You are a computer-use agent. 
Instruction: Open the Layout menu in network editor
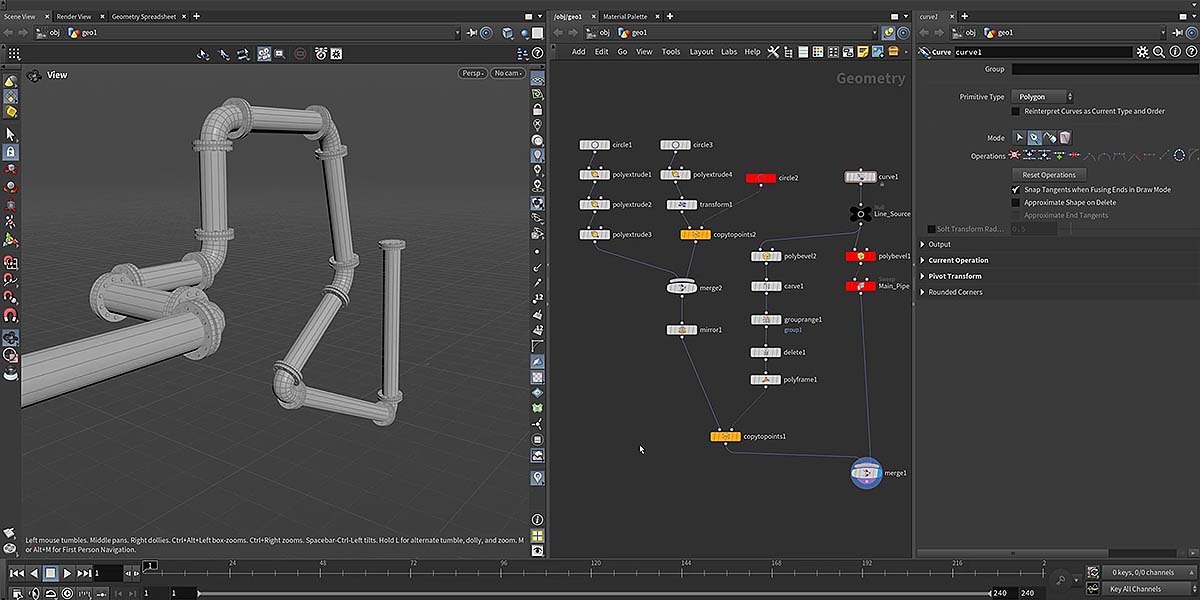pos(701,51)
